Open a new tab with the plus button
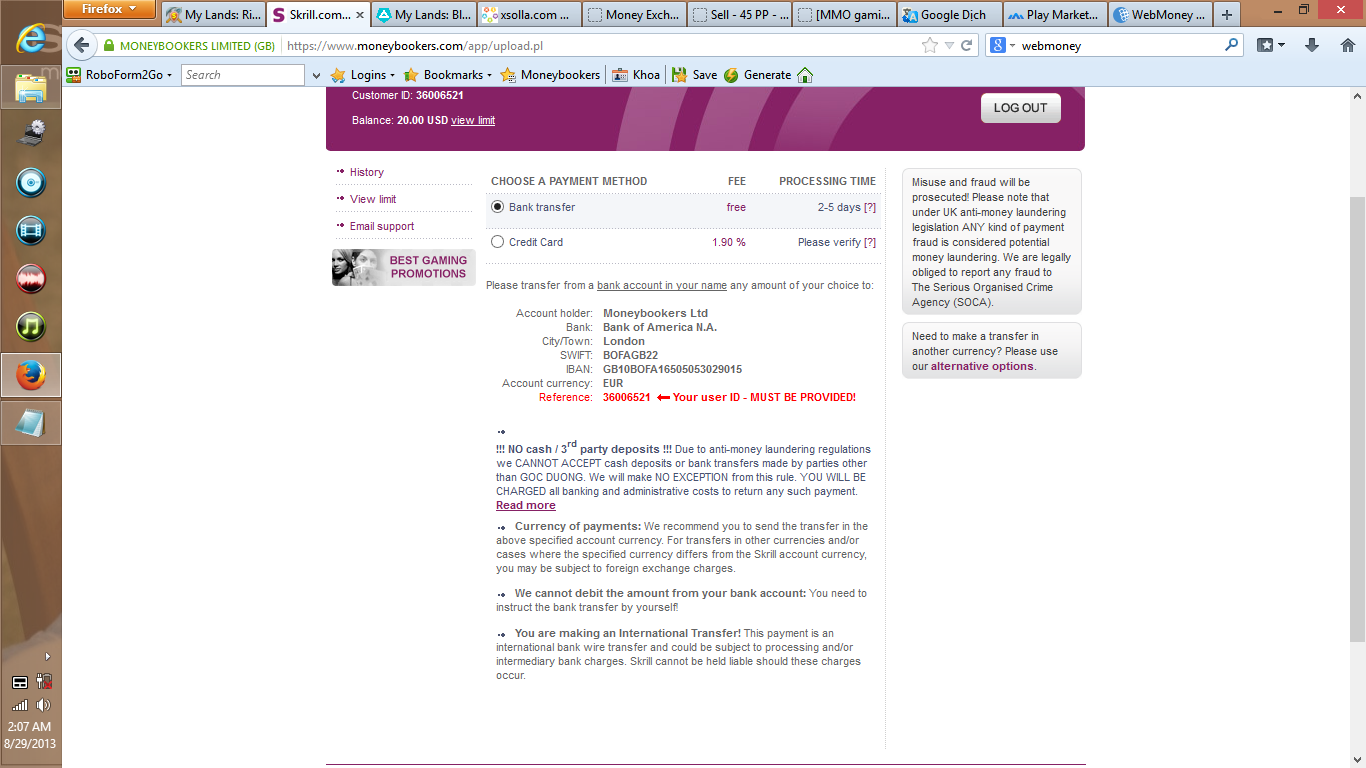The image size is (1366, 768). pyautogui.click(x=1227, y=15)
